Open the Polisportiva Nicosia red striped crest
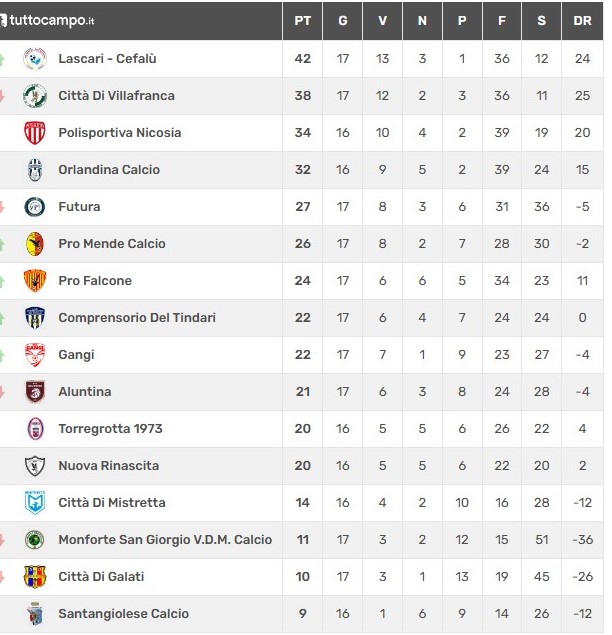This screenshot has width=612, height=635. pyautogui.click(x=35, y=133)
